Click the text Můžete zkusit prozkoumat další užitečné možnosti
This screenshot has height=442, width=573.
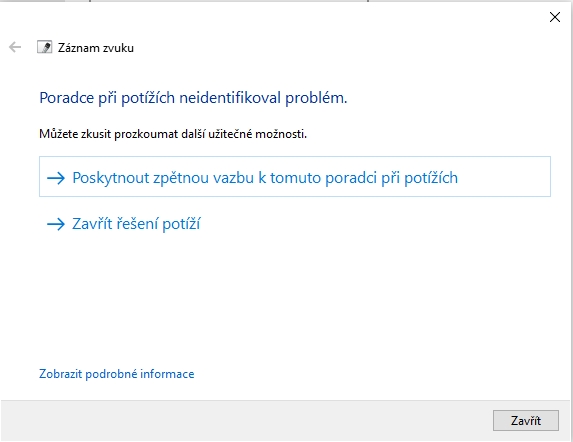pyautogui.click(x=173, y=134)
